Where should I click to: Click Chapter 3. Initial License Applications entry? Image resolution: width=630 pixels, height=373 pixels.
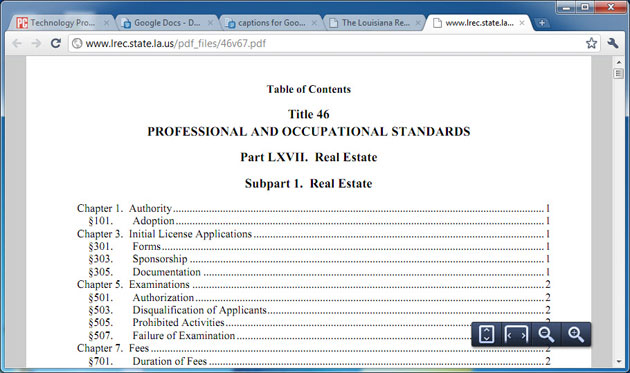tap(313, 234)
